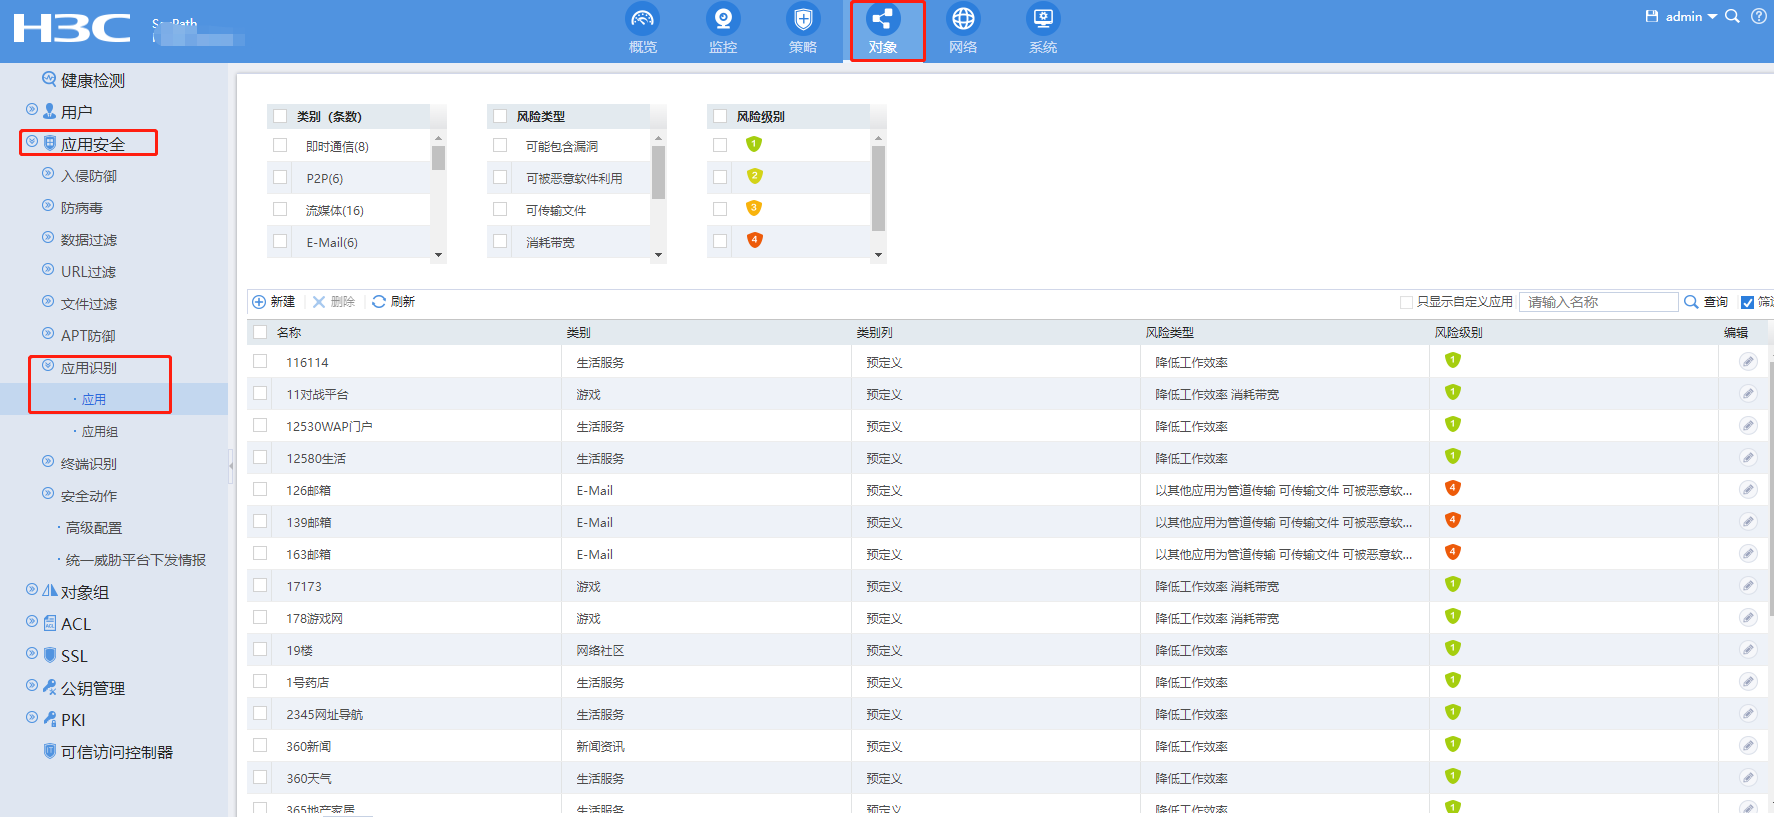Click risk level 4 badge for 139邮箱
The height and width of the screenshot is (817, 1774).
(x=1453, y=520)
